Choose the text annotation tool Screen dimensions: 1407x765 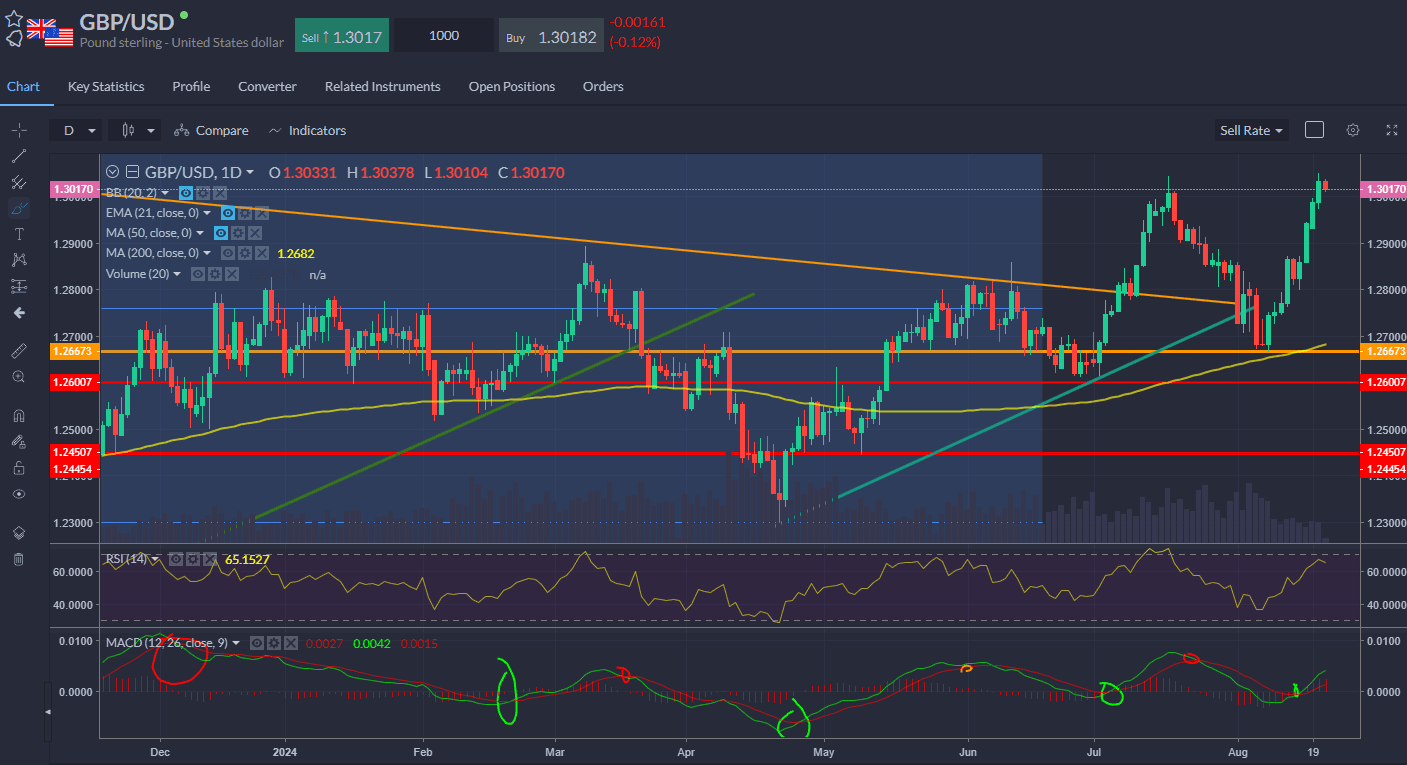pos(18,234)
